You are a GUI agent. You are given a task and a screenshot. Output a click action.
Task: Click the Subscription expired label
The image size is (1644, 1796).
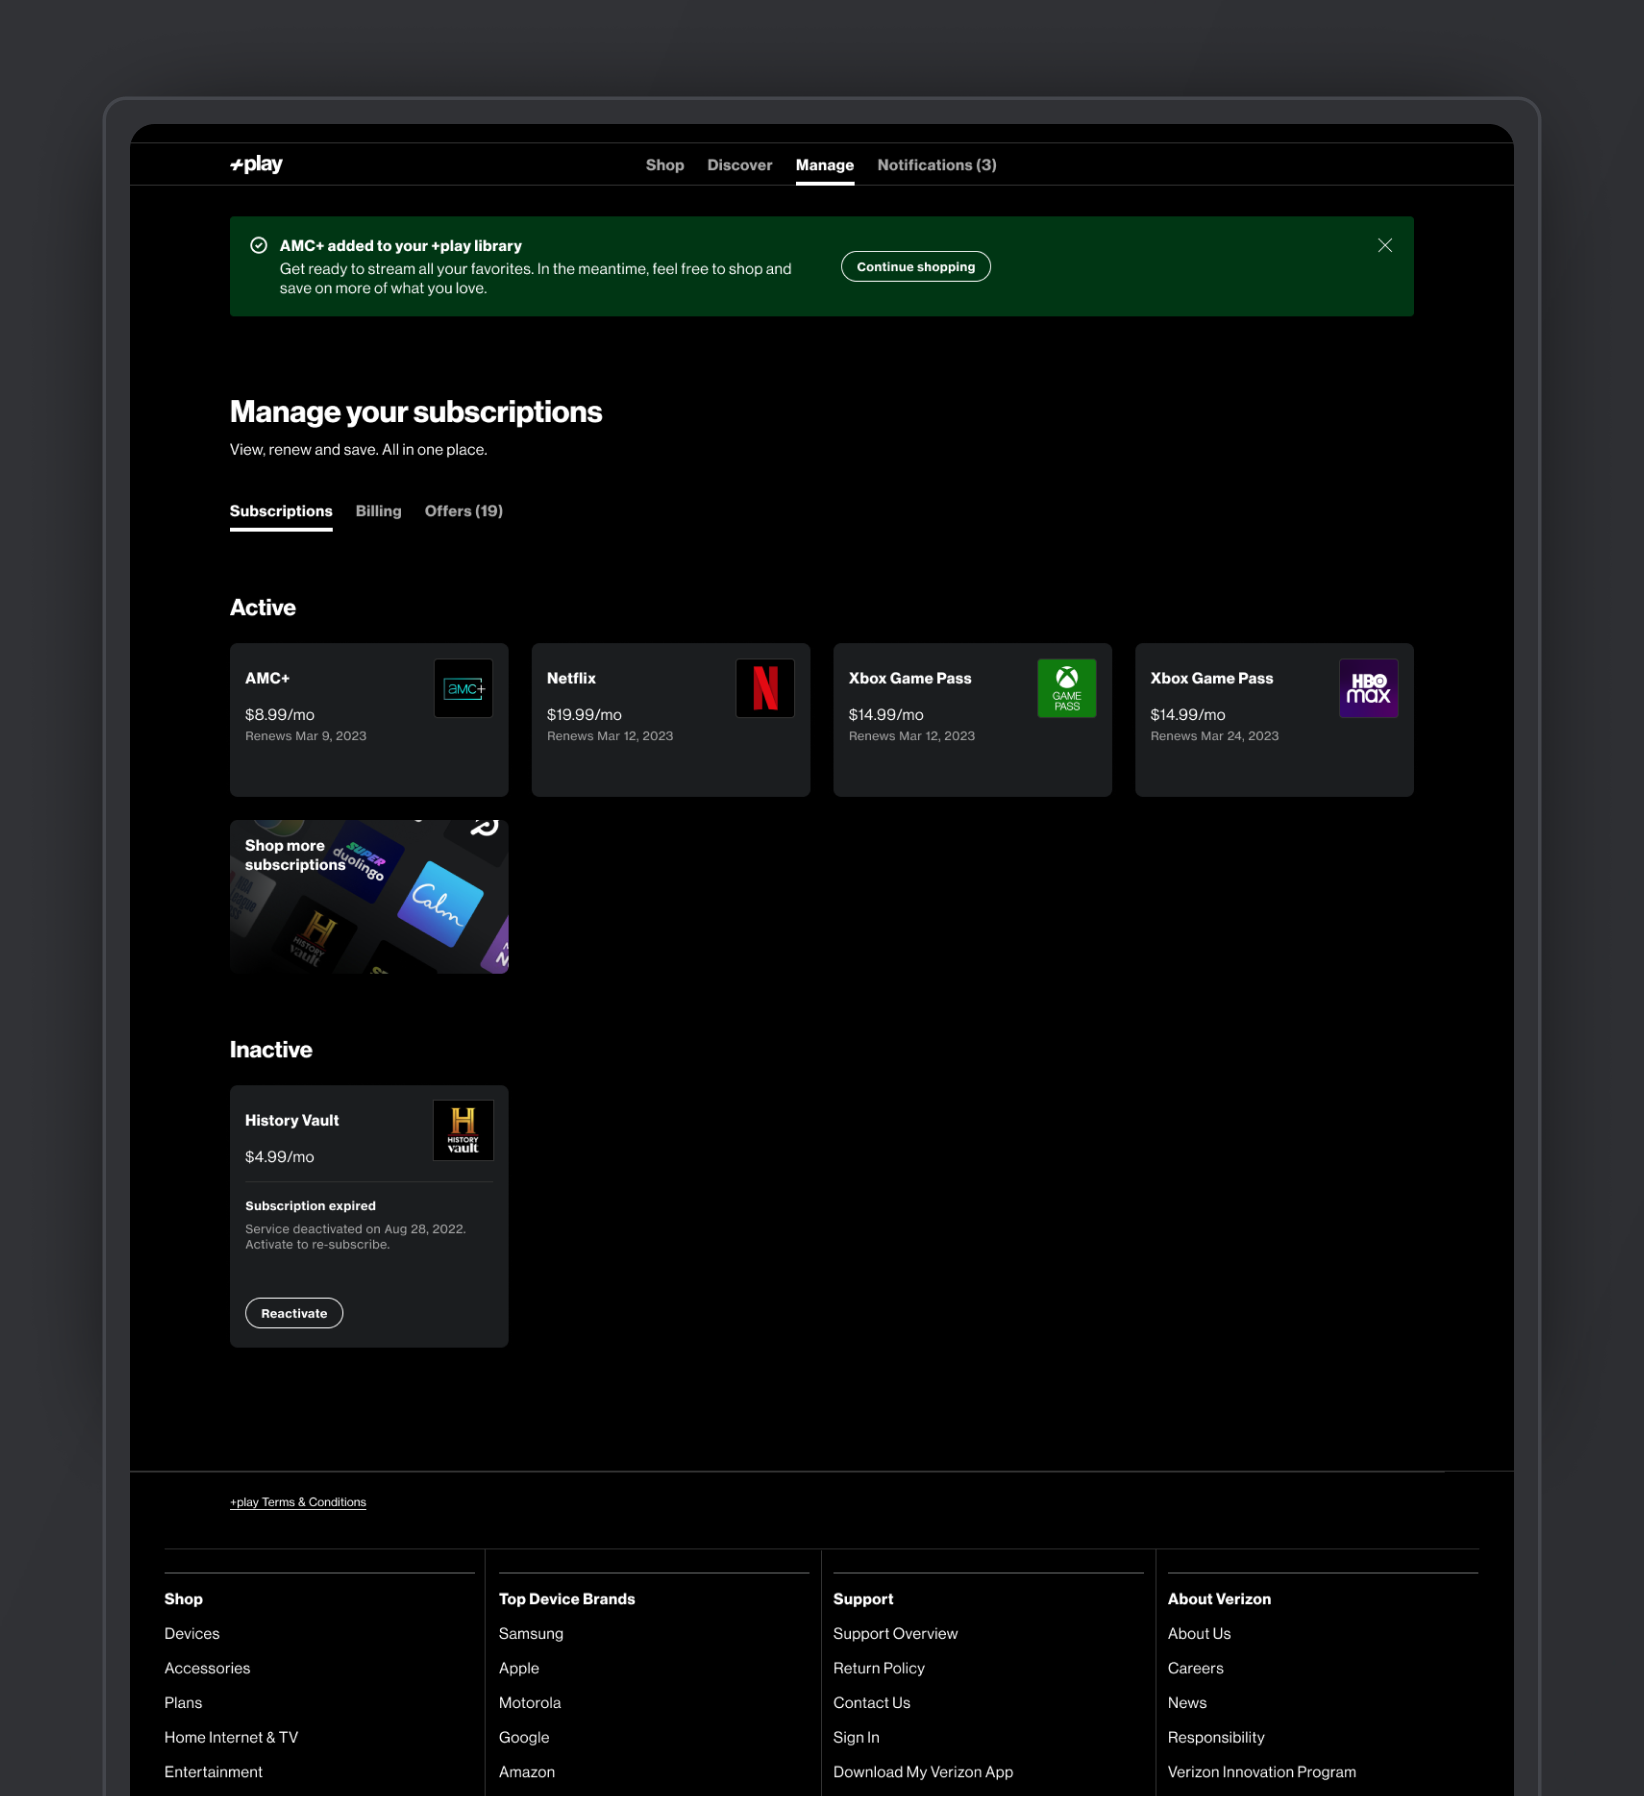[x=310, y=1206]
